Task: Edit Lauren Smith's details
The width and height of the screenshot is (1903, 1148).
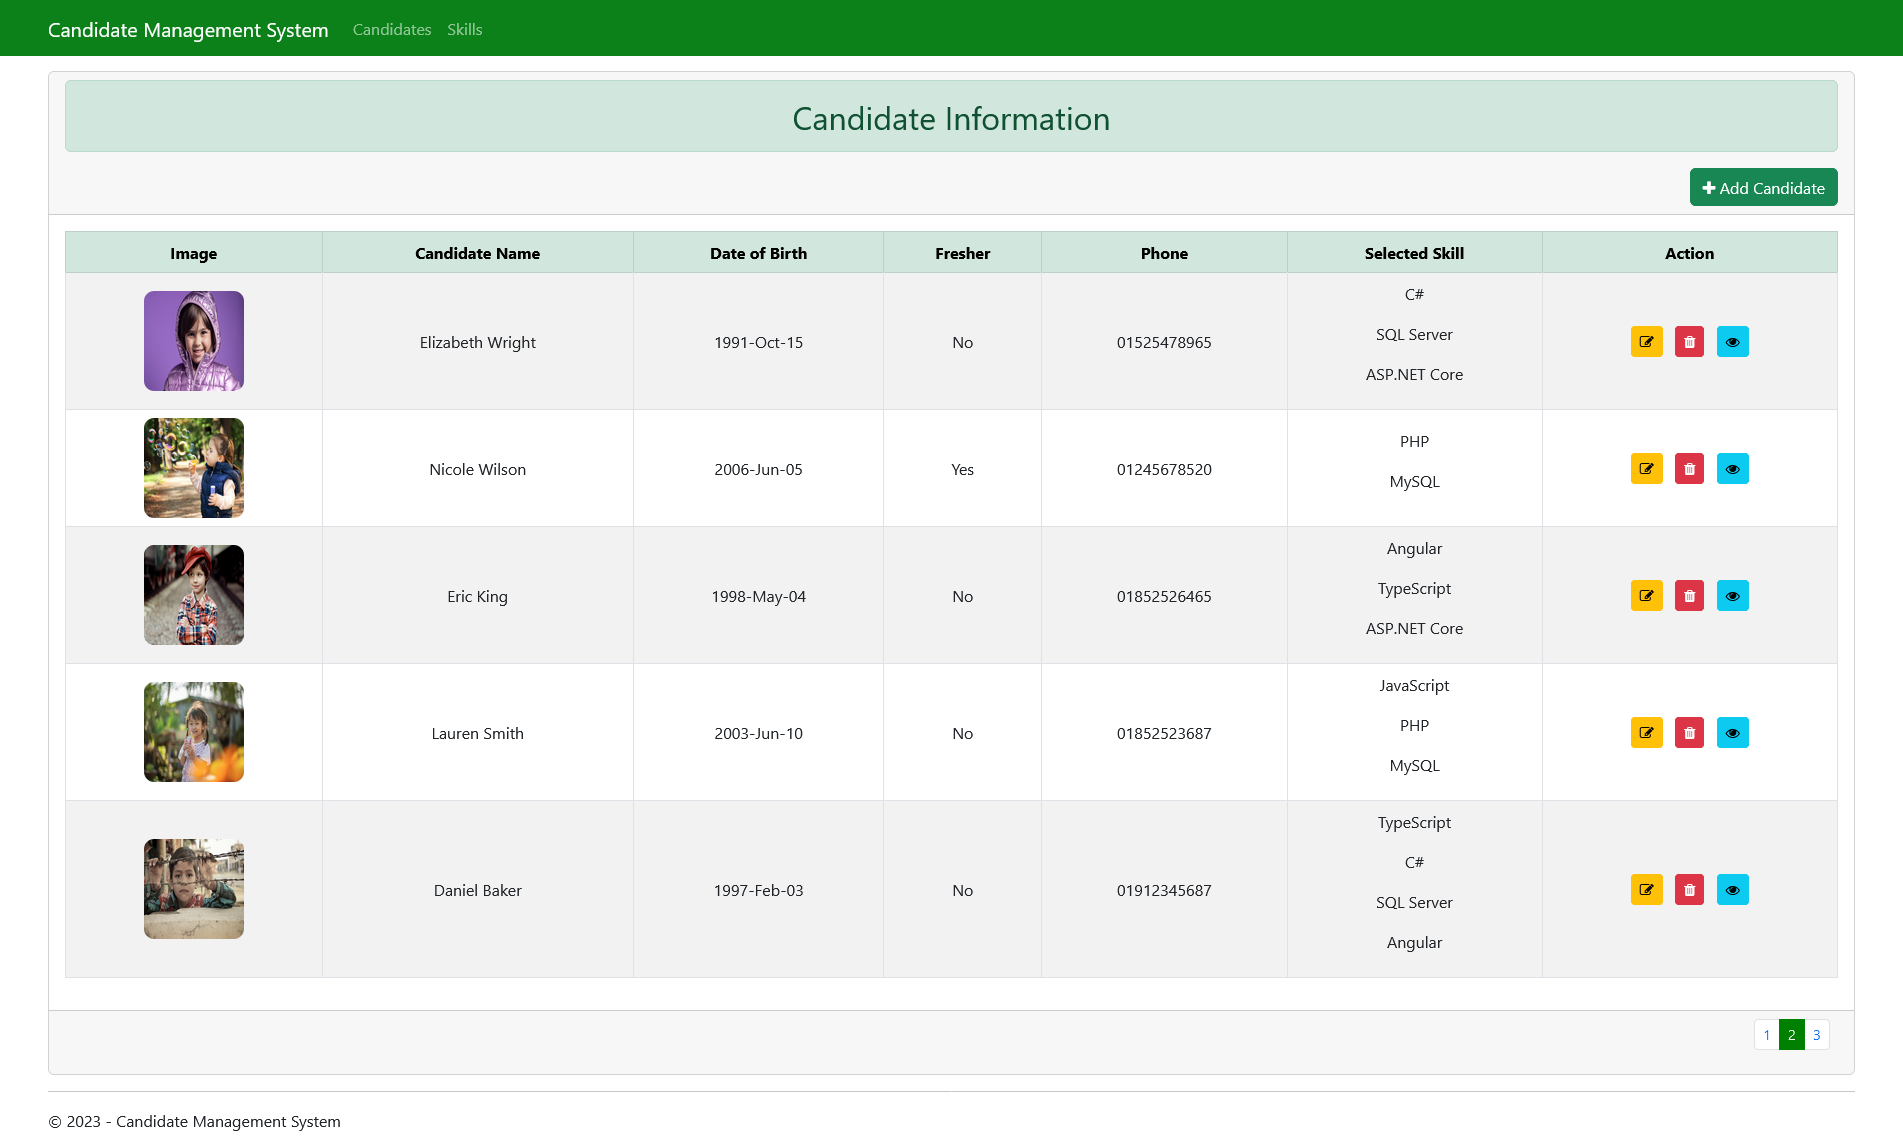Action: tap(1646, 732)
